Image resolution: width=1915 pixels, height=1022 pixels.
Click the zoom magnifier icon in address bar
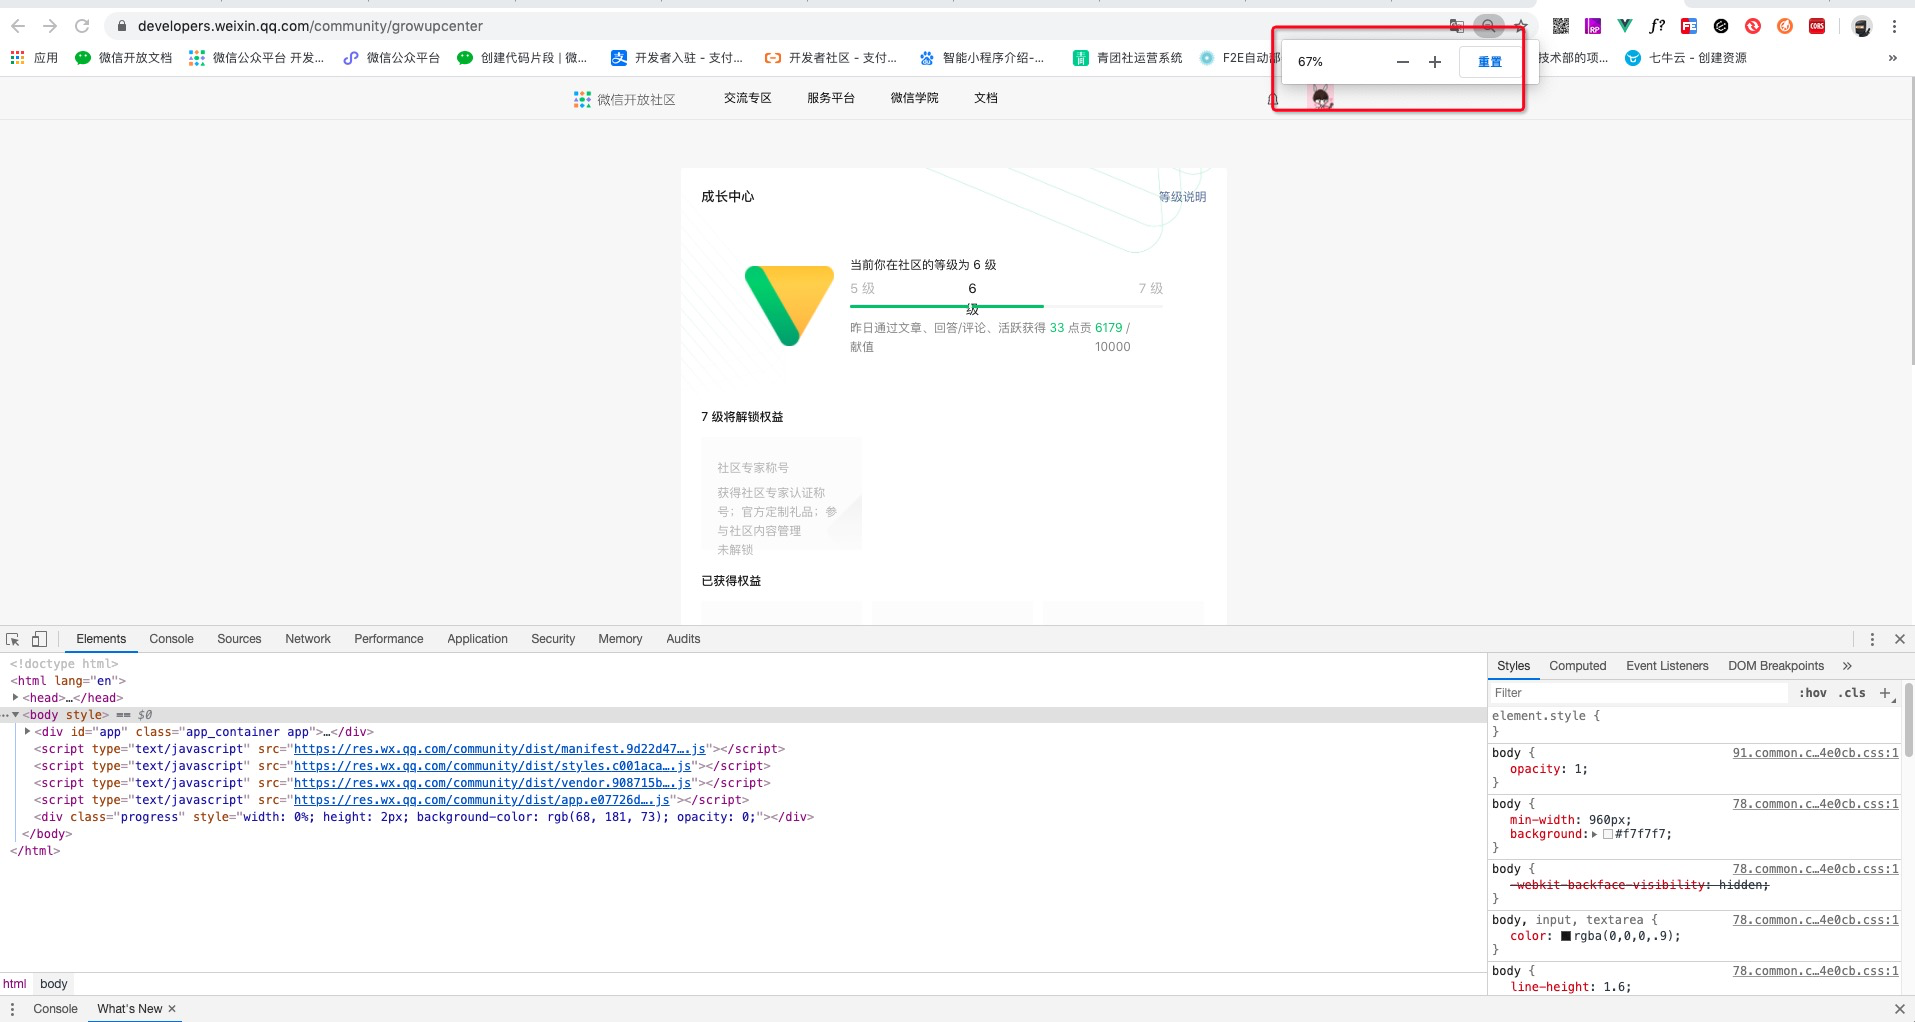pyautogui.click(x=1489, y=26)
